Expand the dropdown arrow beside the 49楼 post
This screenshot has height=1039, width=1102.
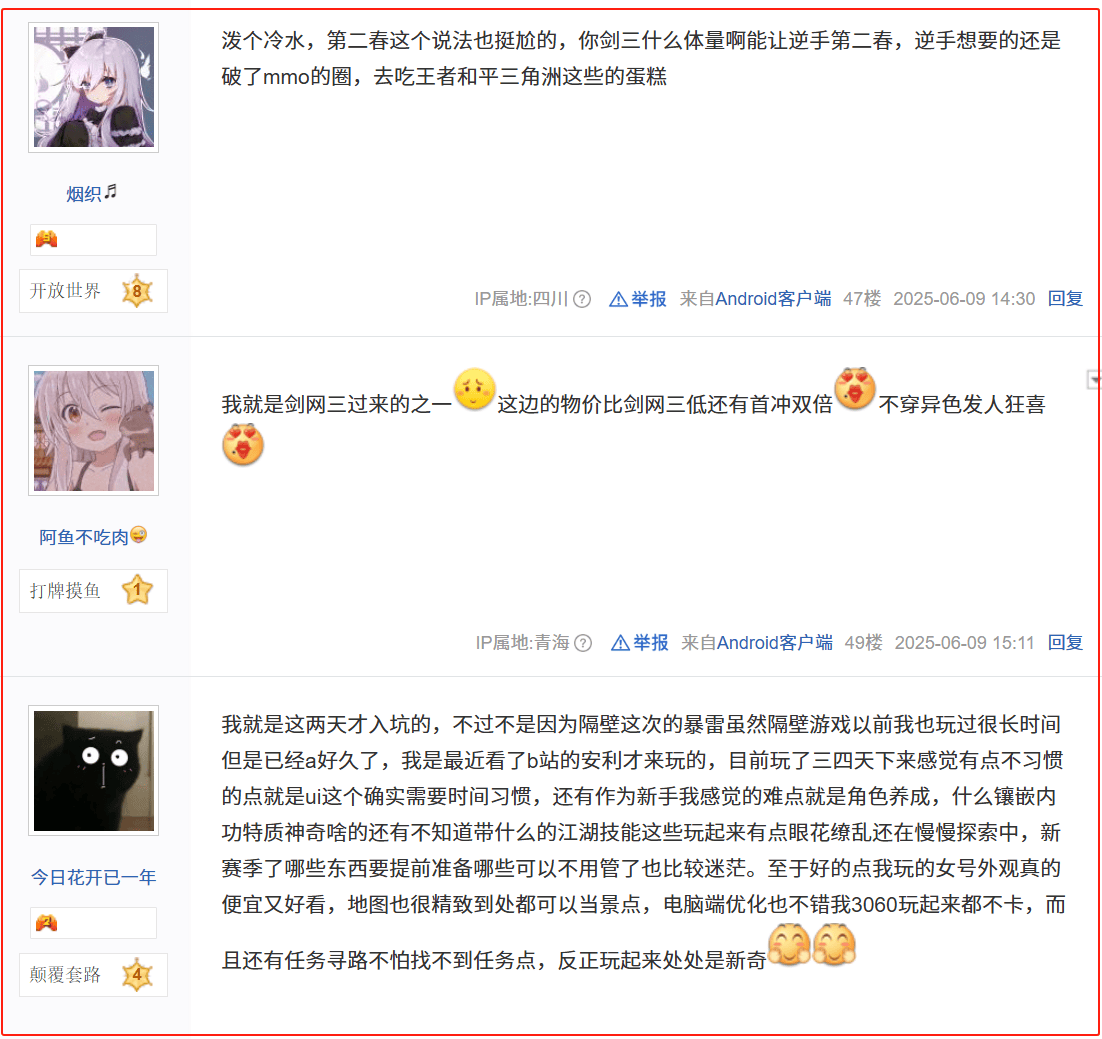click(x=1093, y=380)
